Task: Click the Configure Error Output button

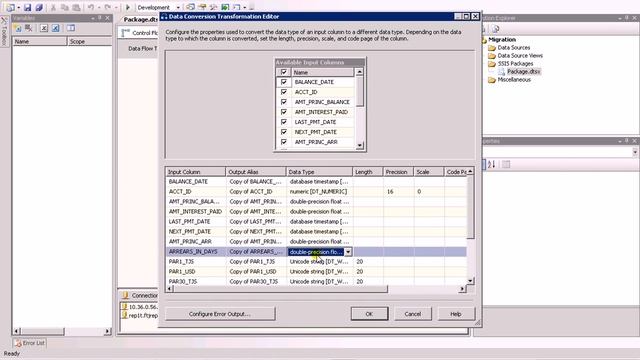Action: pos(220,314)
